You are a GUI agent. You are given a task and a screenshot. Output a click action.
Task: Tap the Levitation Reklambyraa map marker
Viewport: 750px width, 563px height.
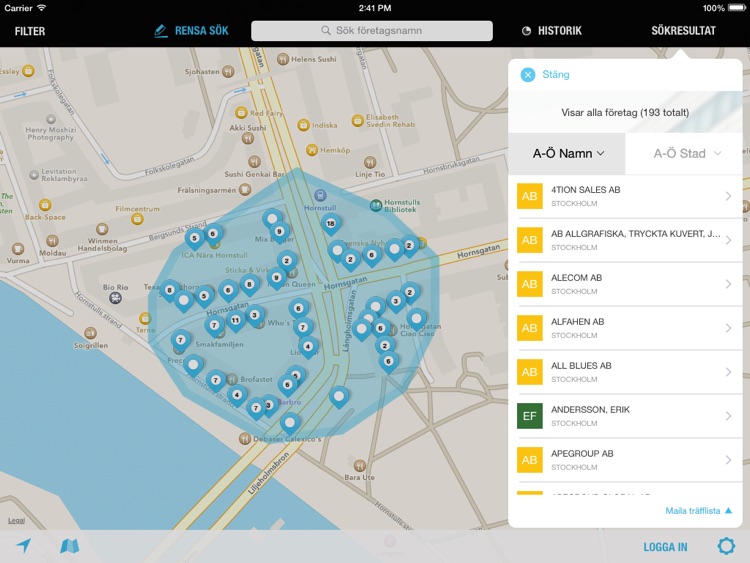pyautogui.click(x=34, y=175)
